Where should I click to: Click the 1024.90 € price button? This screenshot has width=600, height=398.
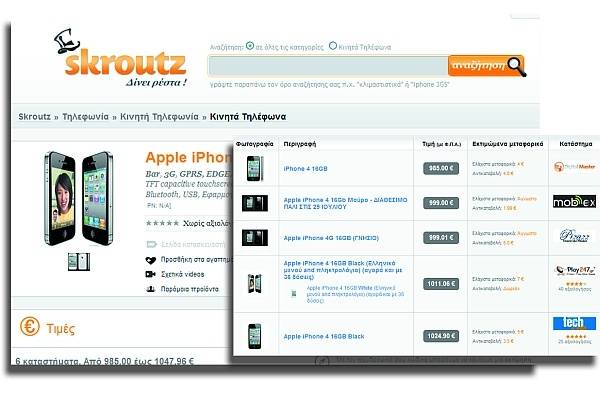click(x=441, y=336)
